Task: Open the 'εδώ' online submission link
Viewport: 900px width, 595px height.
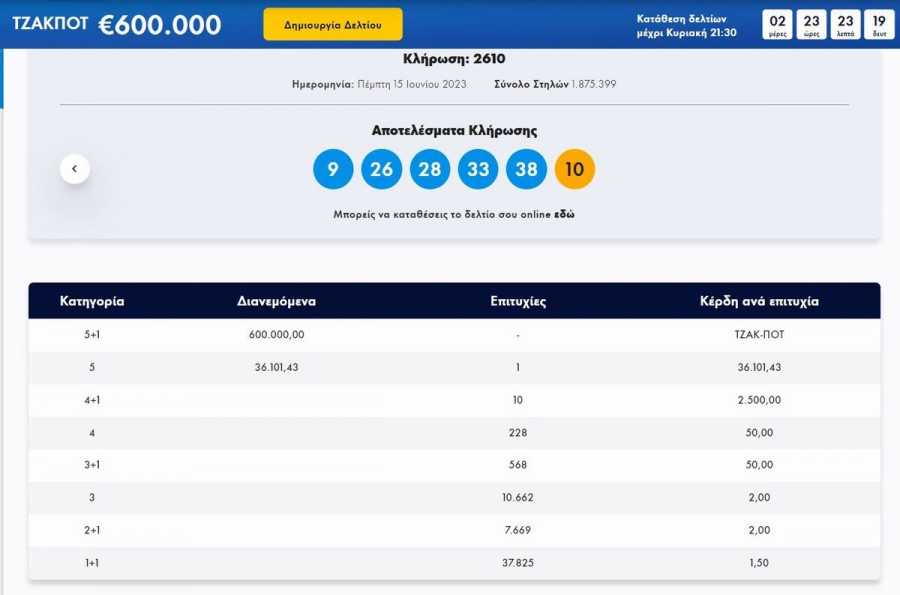Action: (x=565, y=214)
